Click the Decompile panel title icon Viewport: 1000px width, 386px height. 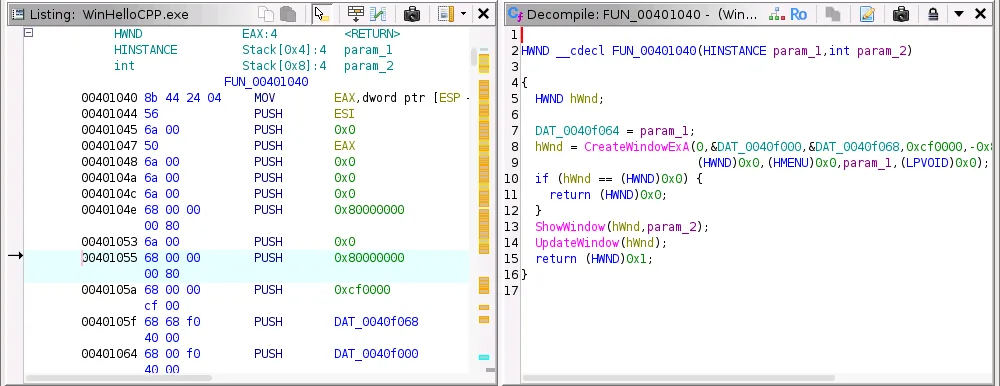pyautogui.click(x=515, y=14)
